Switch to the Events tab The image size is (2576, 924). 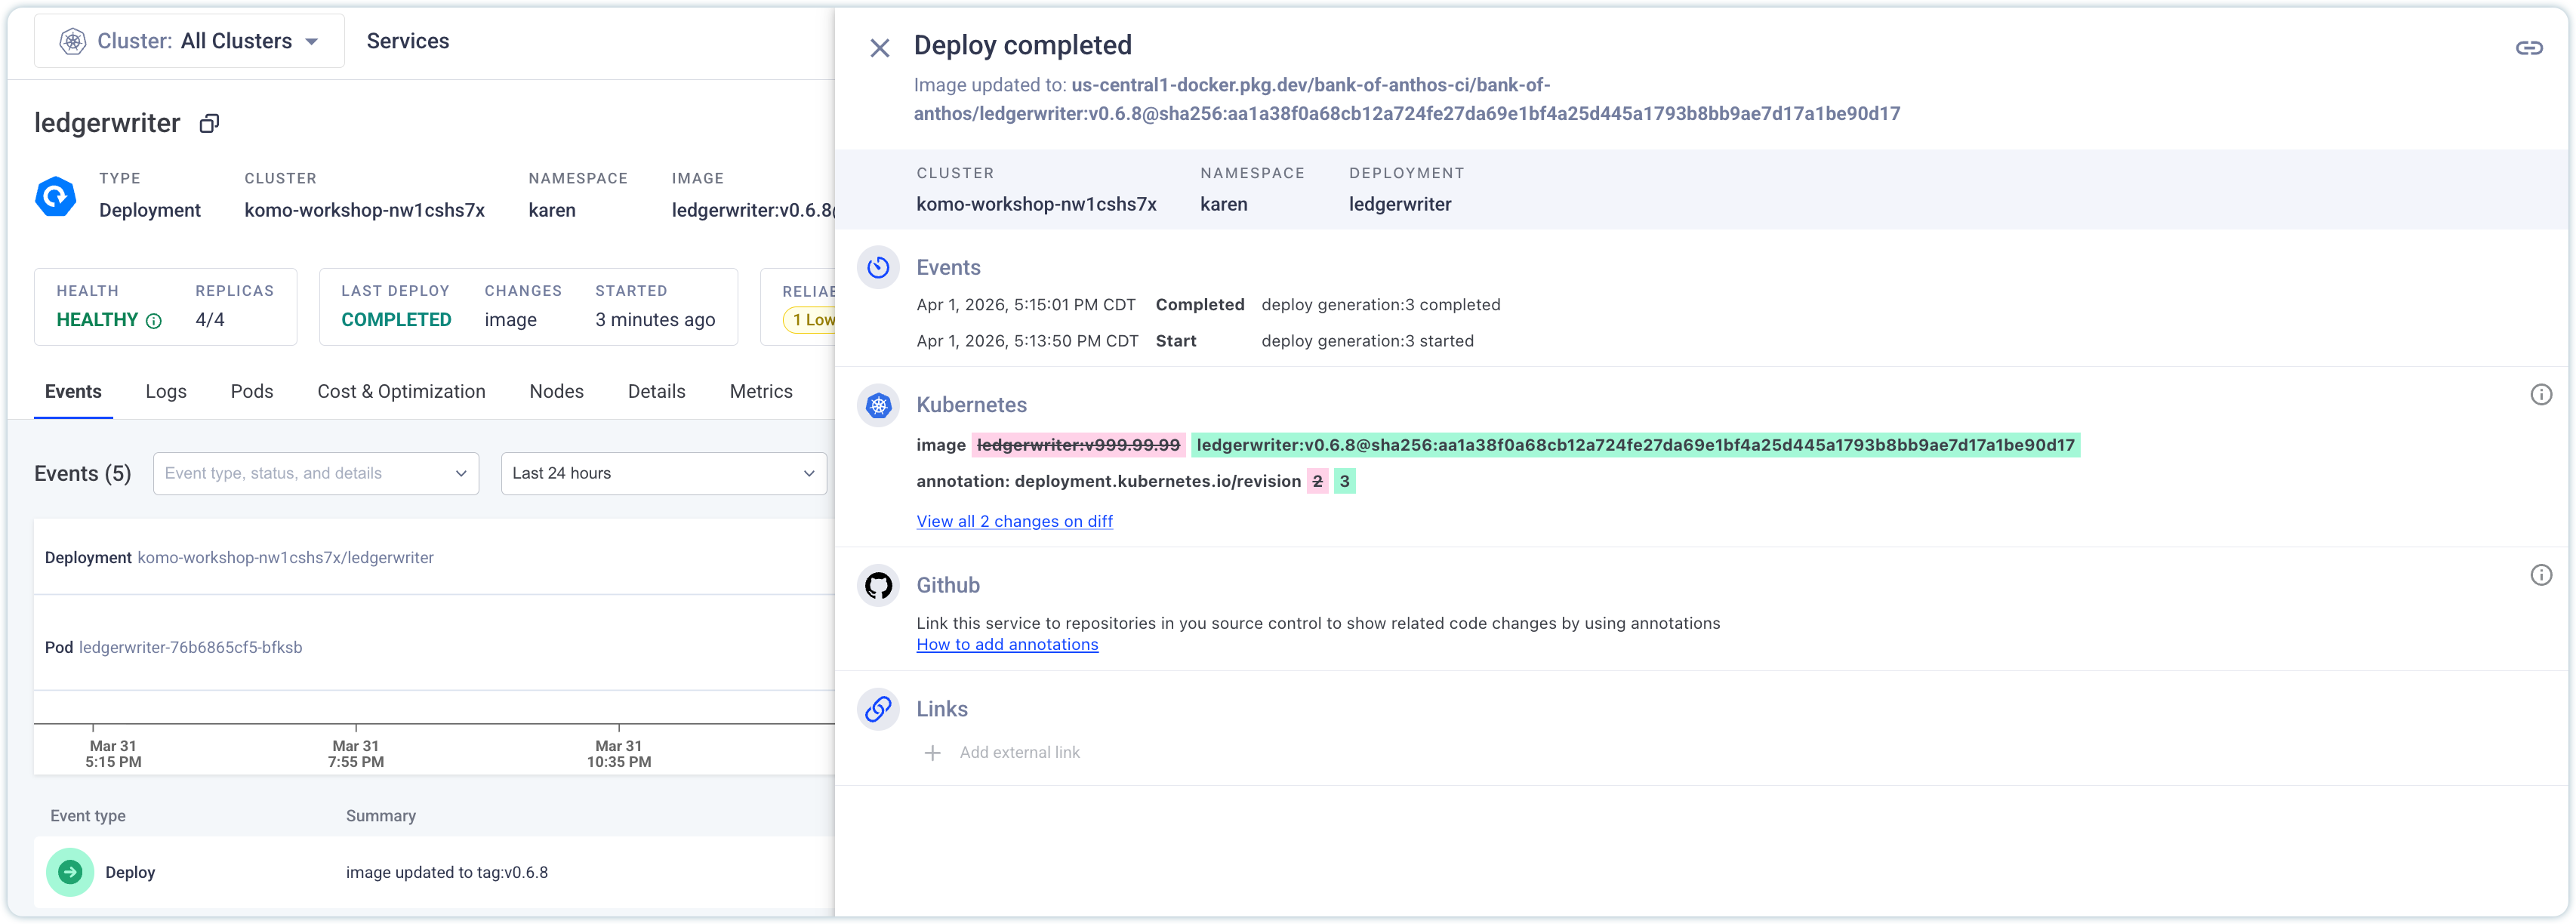pyautogui.click(x=73, y=392)
